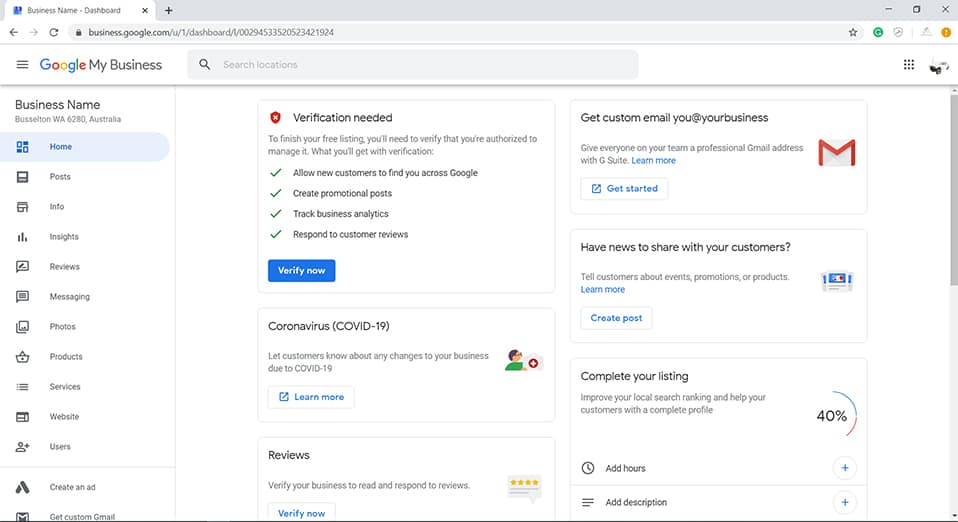
Task: Click Business Name heading in sidebar
Action: click(x=57, y=105)
